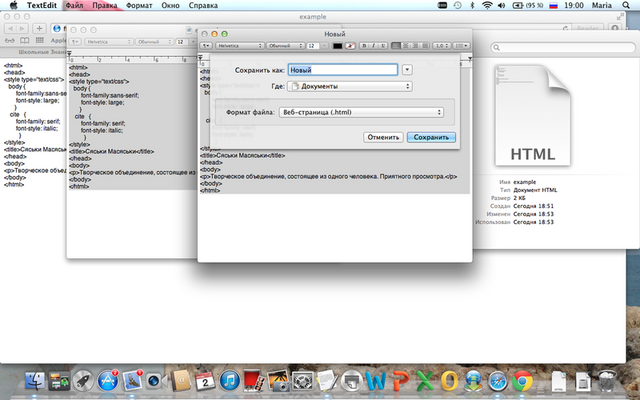Open Helvetica font dropdown in middle TextEdit window
640x400 pixels.
tap(109, 42)
